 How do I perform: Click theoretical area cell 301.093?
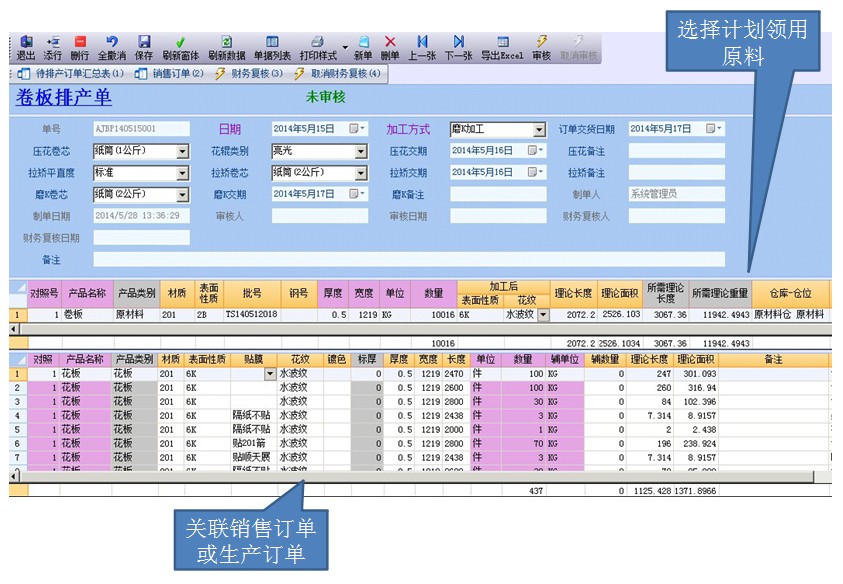click(696, 374)
